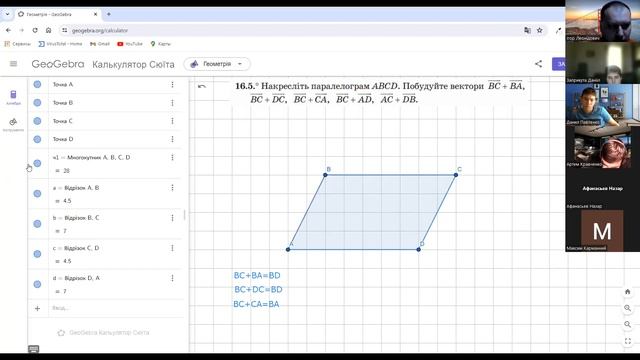Click the algebra panel resize handle
This screenshot has width=640, height=360.
click(184, 215)
